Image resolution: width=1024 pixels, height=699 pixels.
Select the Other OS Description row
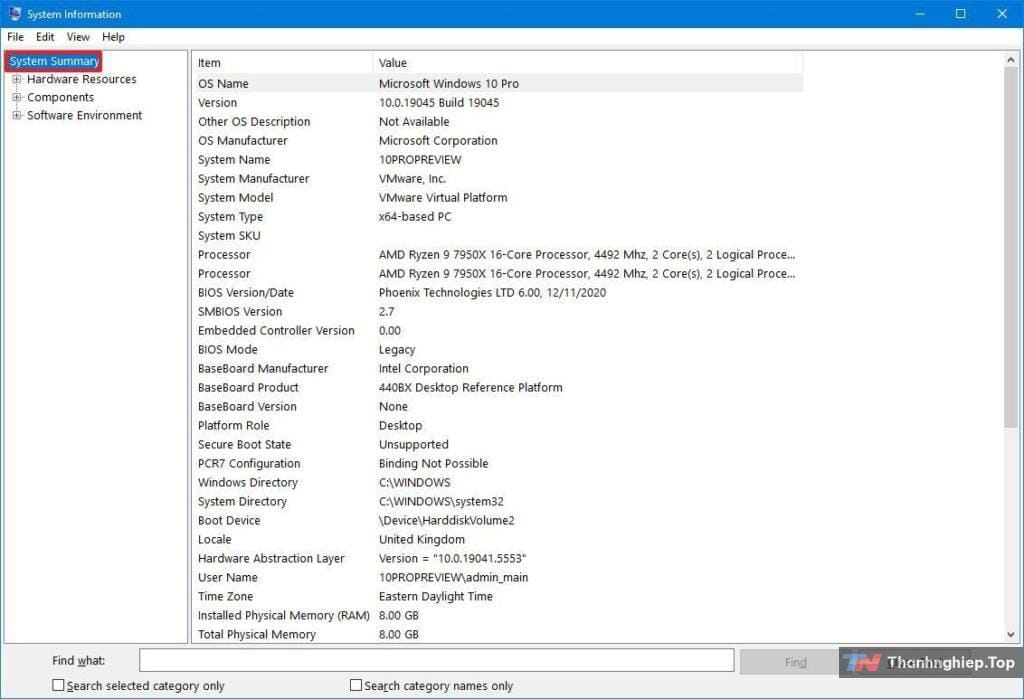tap(498, 122)
